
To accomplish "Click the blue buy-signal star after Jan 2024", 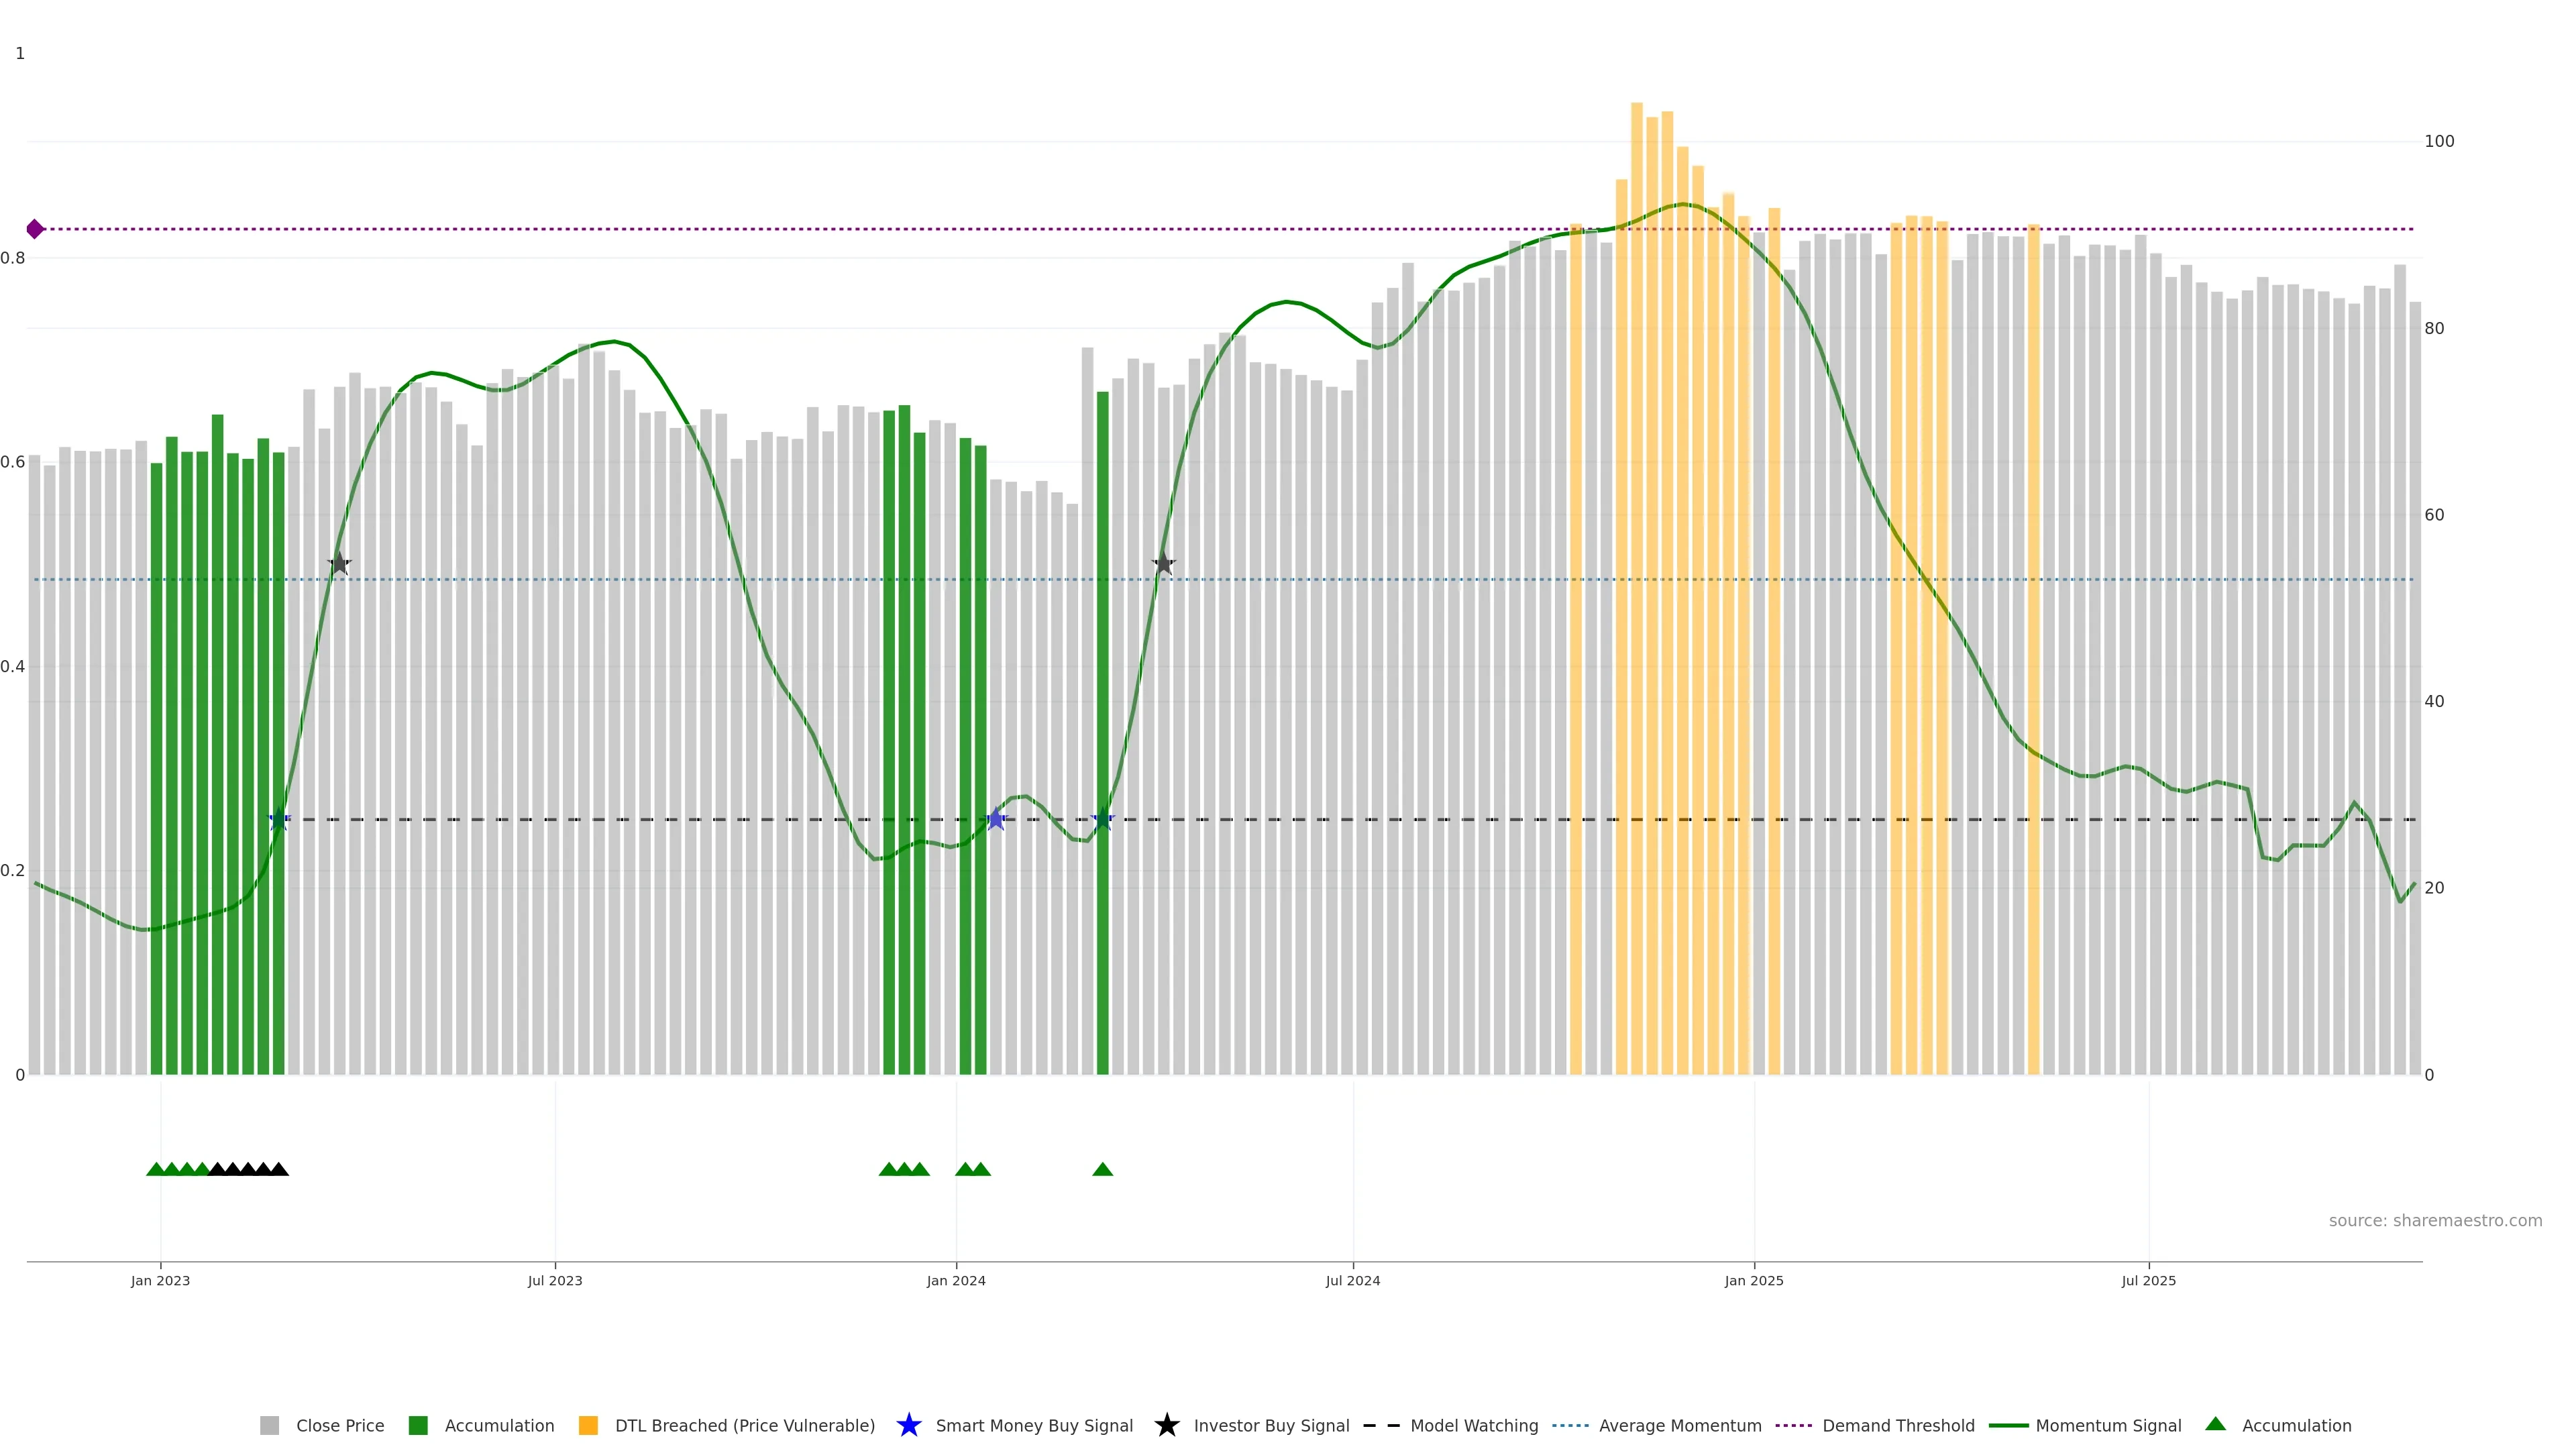I will tap(996, 819).
